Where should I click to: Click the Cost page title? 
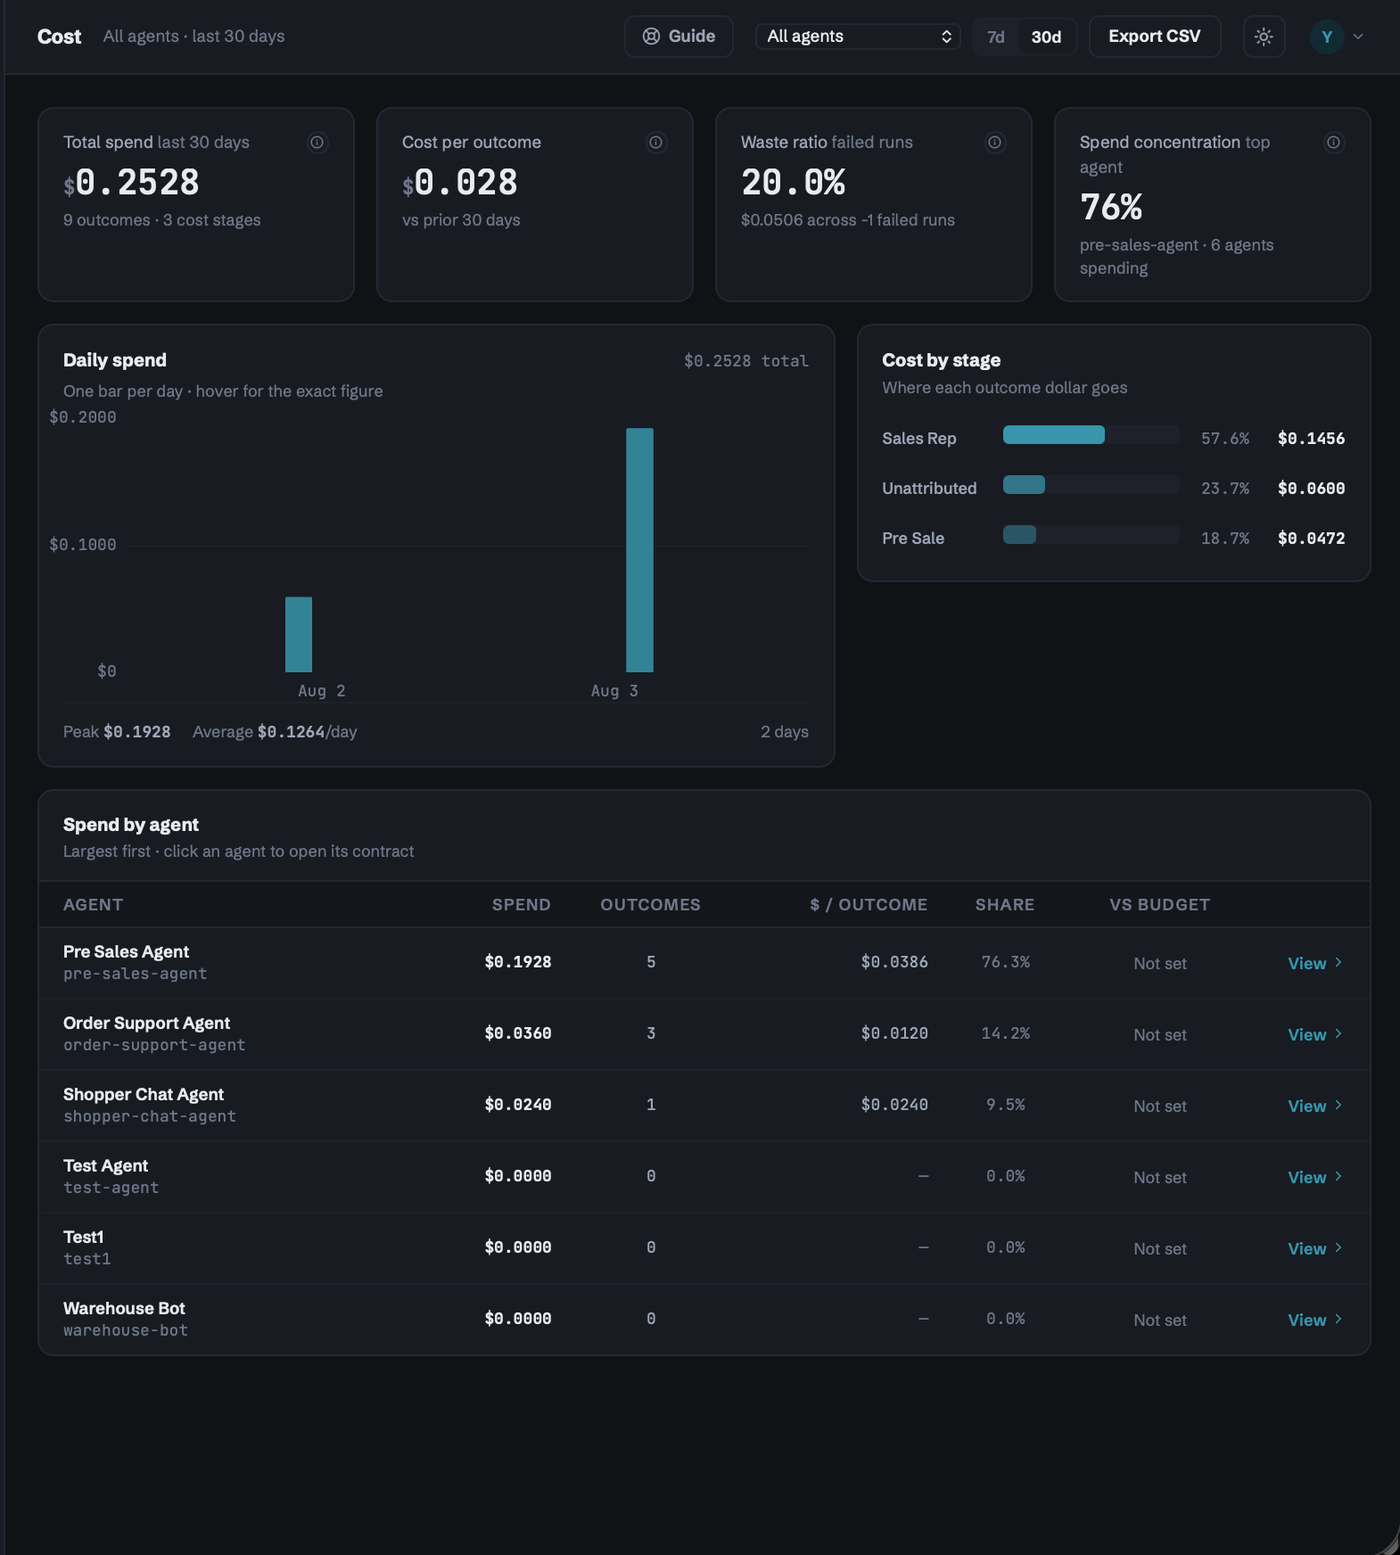click(59, 36)
